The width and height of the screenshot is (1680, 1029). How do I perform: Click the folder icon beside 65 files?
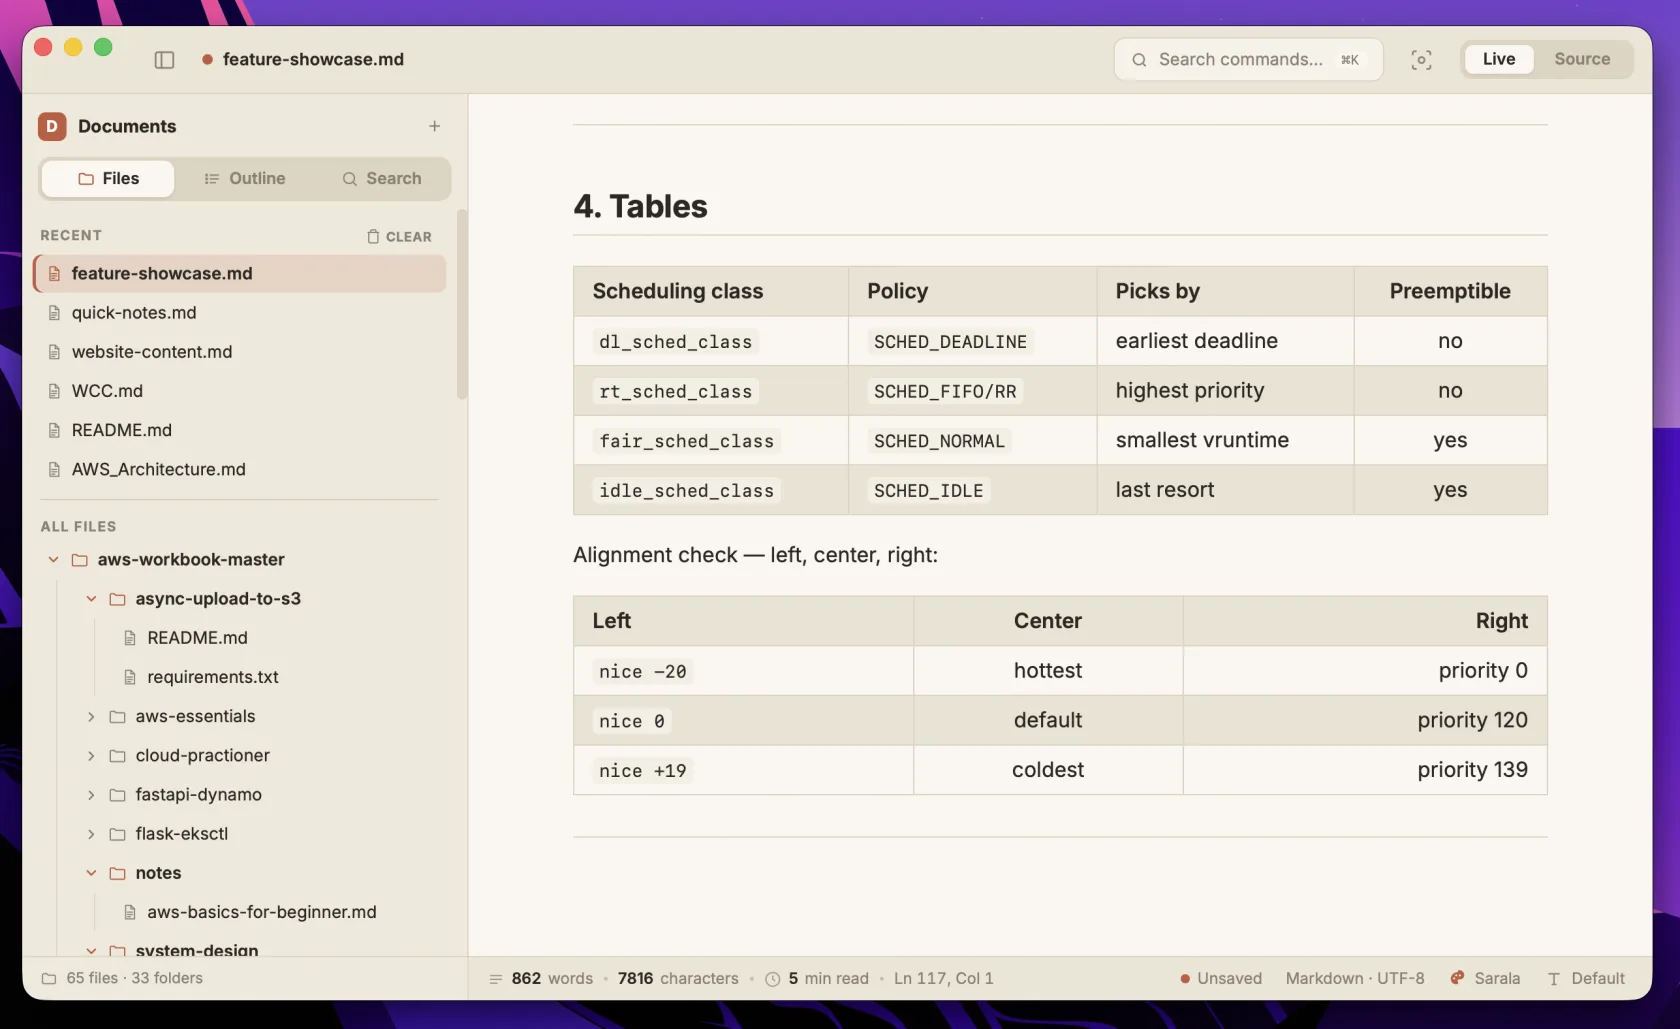click(x=49, y=979)
